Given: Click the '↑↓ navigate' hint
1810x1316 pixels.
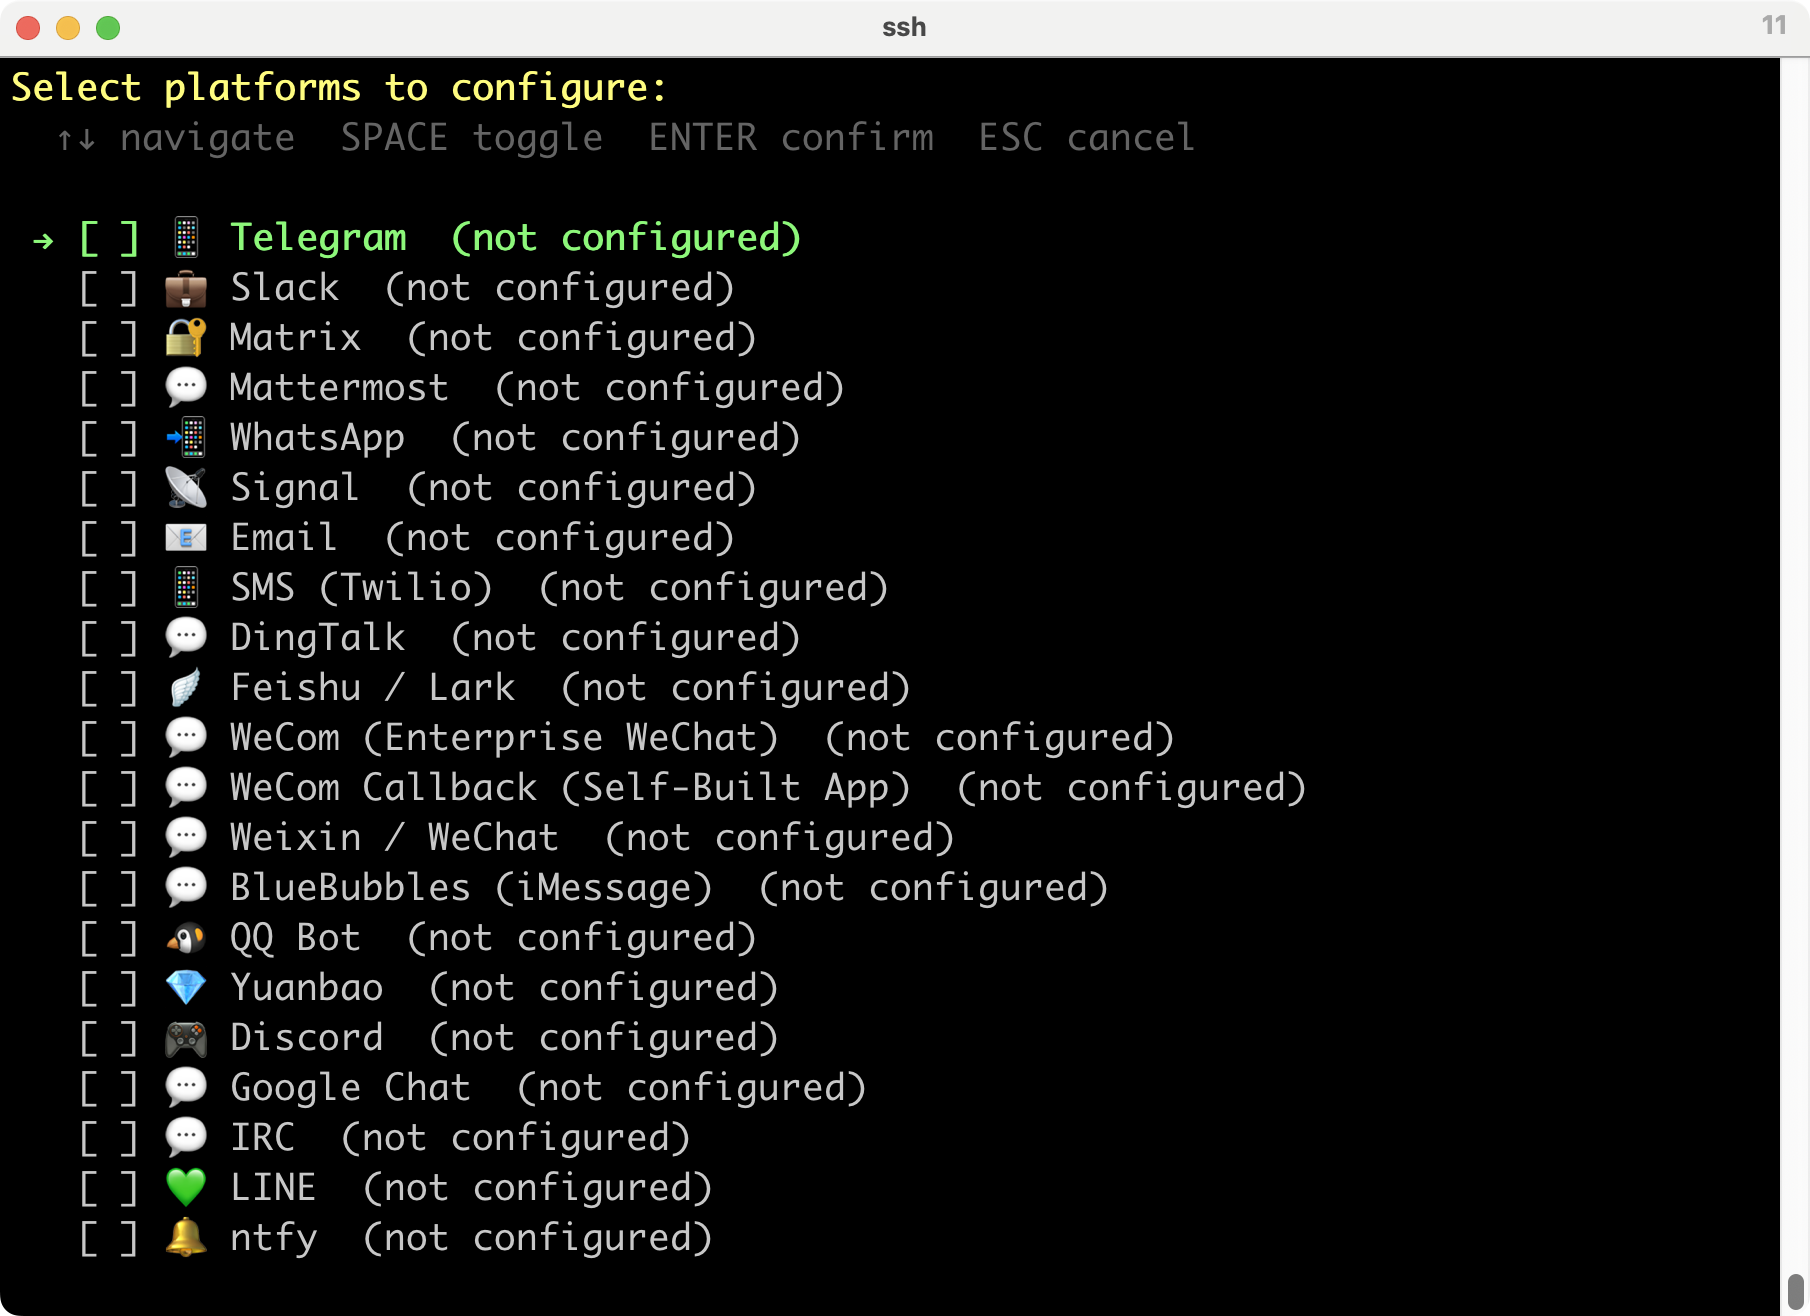Looking at the screenshot, I should point(175,138).
